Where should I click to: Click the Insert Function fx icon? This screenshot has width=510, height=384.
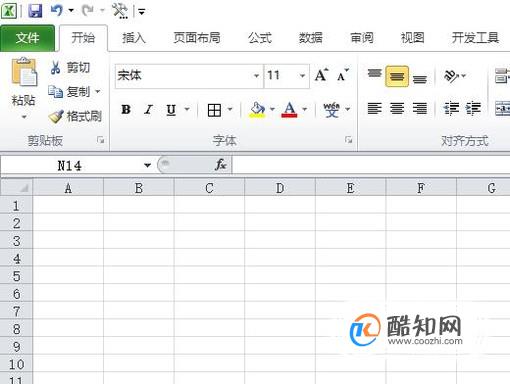220,165
